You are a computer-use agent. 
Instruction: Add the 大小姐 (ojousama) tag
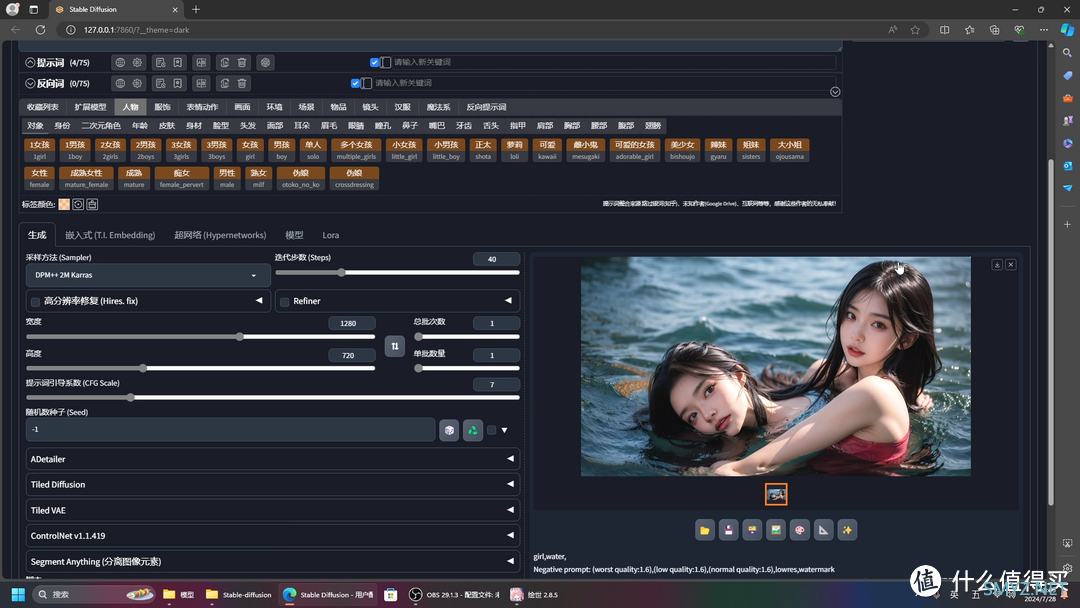click(x=790, y=150)
